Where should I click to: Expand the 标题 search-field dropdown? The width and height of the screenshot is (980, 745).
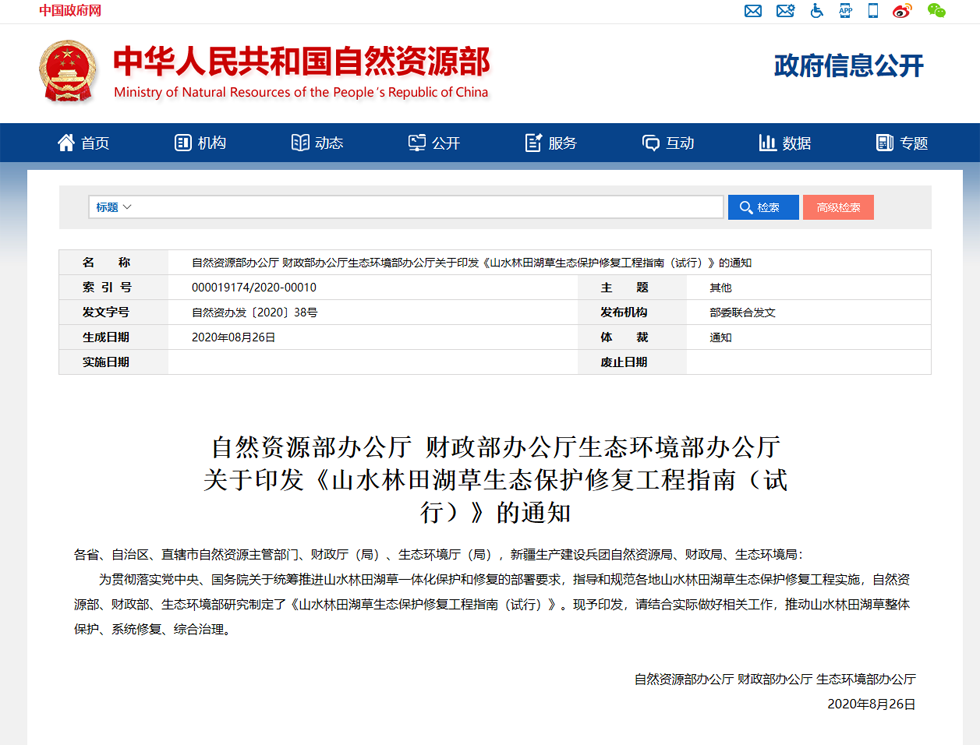pyautogui.click(x=113, y=207)
